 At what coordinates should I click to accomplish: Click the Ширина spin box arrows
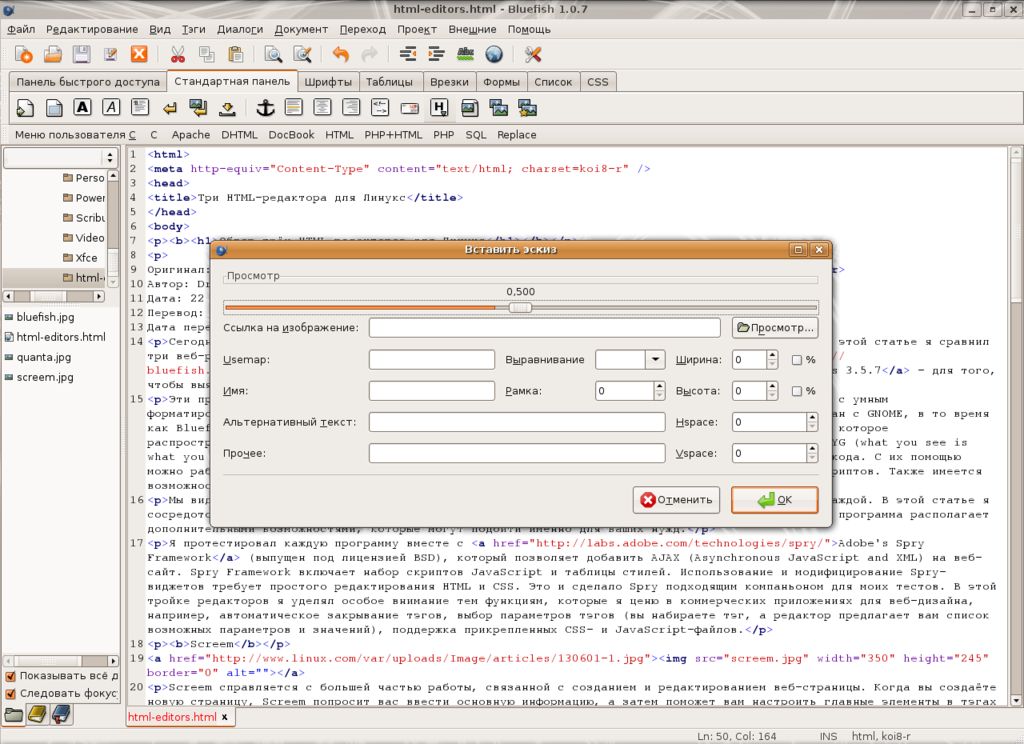click(x=773, y=359)
